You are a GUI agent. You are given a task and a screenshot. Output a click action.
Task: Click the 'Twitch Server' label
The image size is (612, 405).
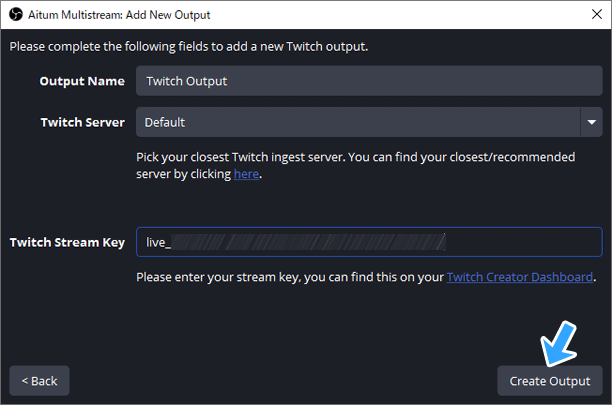pyautogui.click(x=83, y=123)
